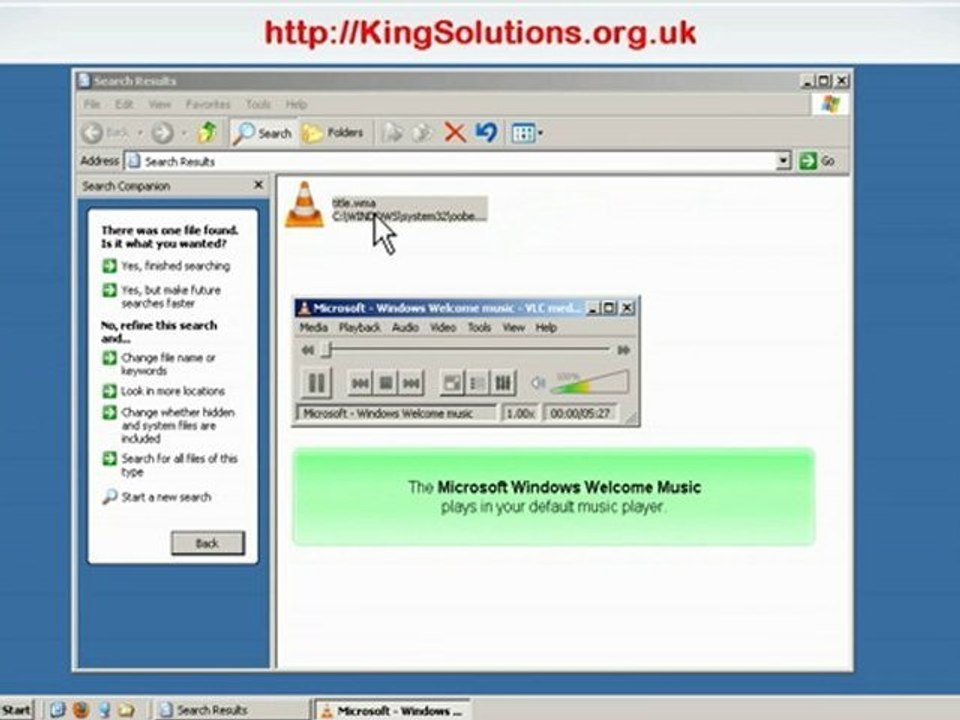The width and height of the screenshot is (960, 720).
Task: Open the Edit menu in Explorer
Action: click(x=124, y=105)
